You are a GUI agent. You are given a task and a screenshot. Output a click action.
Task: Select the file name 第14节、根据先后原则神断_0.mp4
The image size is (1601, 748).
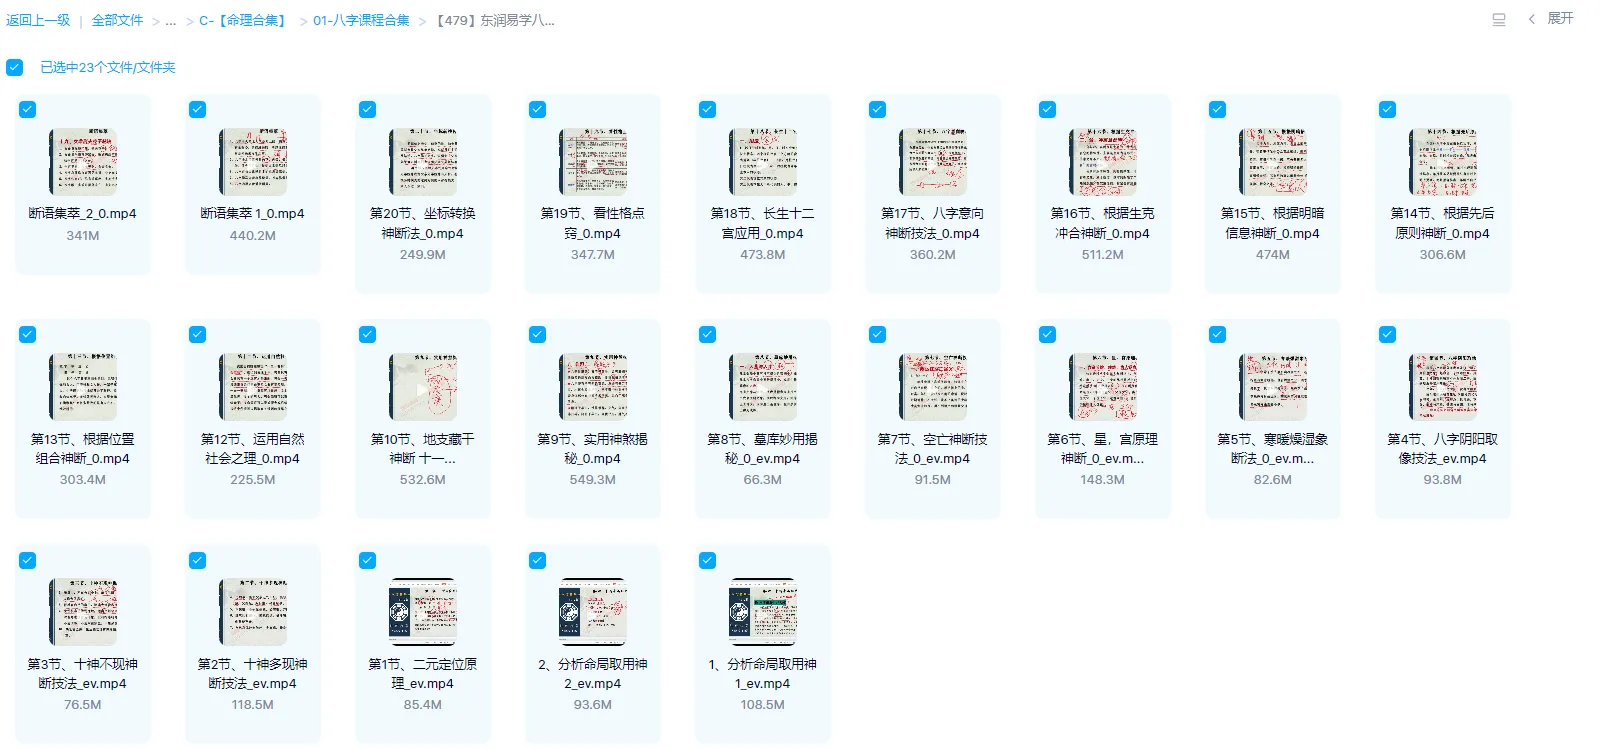click(x=1443, y=223)
